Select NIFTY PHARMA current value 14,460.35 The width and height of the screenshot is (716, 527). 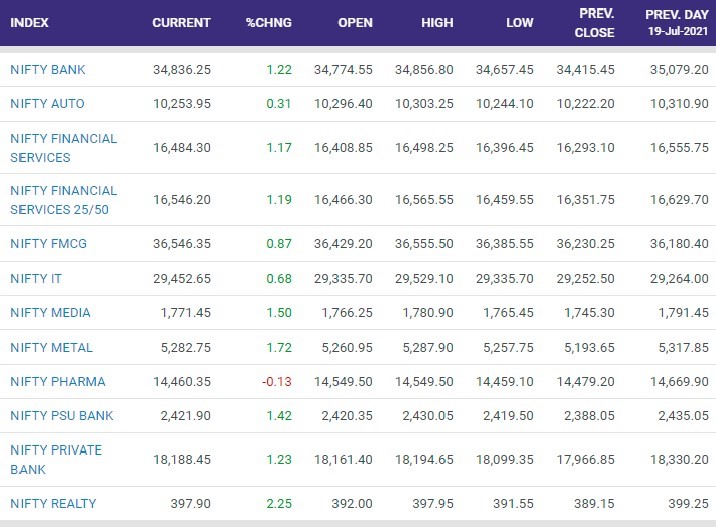182,382
